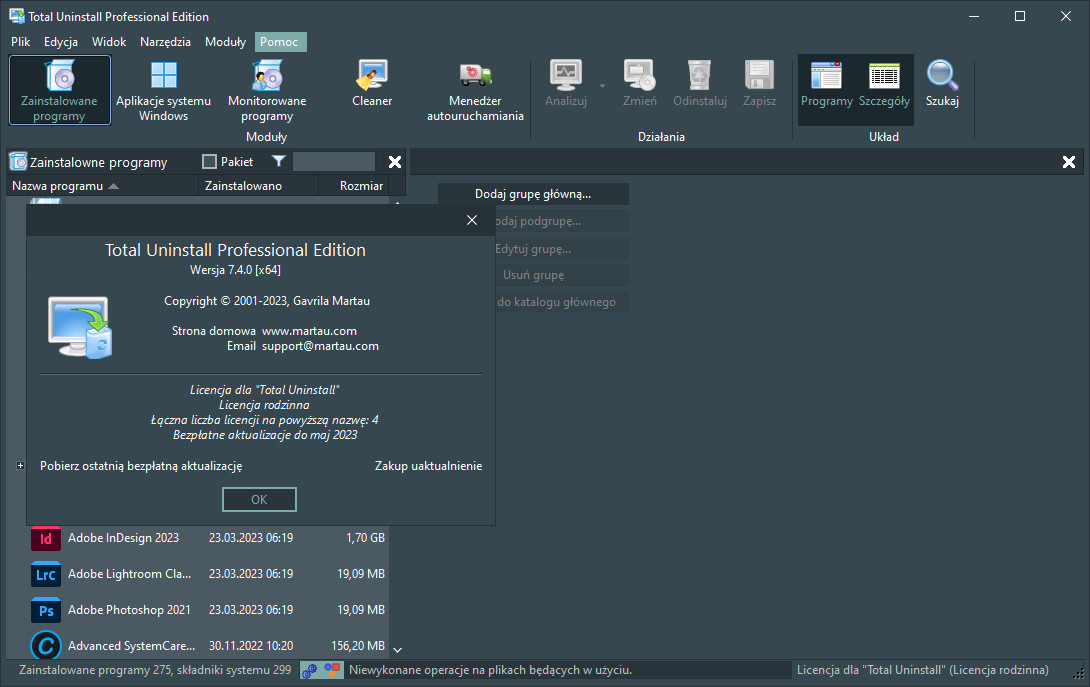The height and width of the screenshot is (687, 1090).
Task: Expand the plus box beside Pobierz
Action: pos(20,466)
